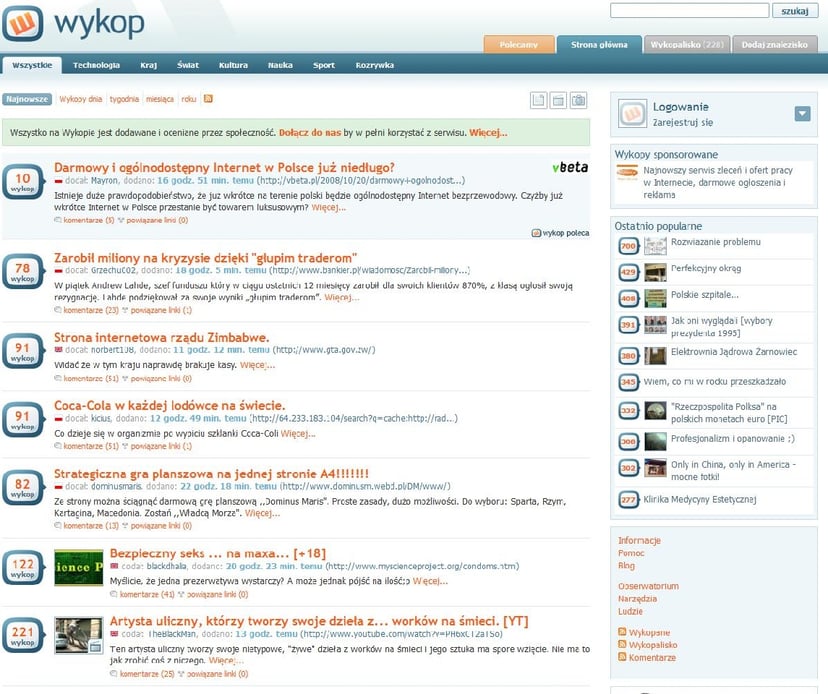
Task: Click the 380 popularity badge
Action: pos(628,356)
